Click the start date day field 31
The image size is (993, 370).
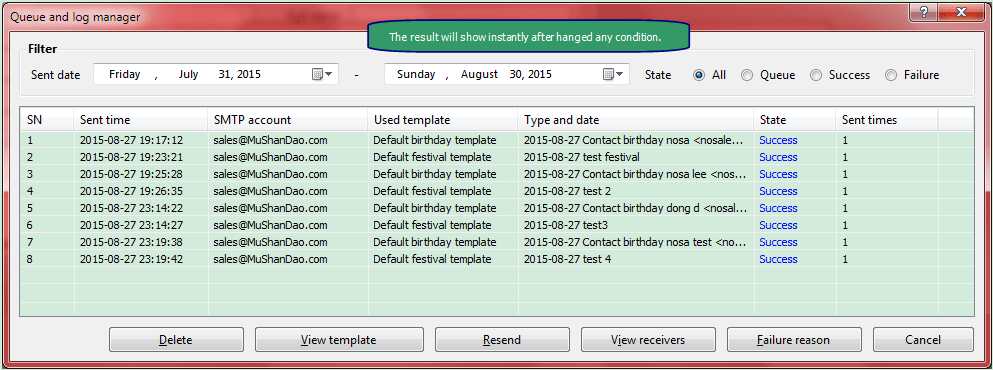pyautogui.click(x=225, y=74)
